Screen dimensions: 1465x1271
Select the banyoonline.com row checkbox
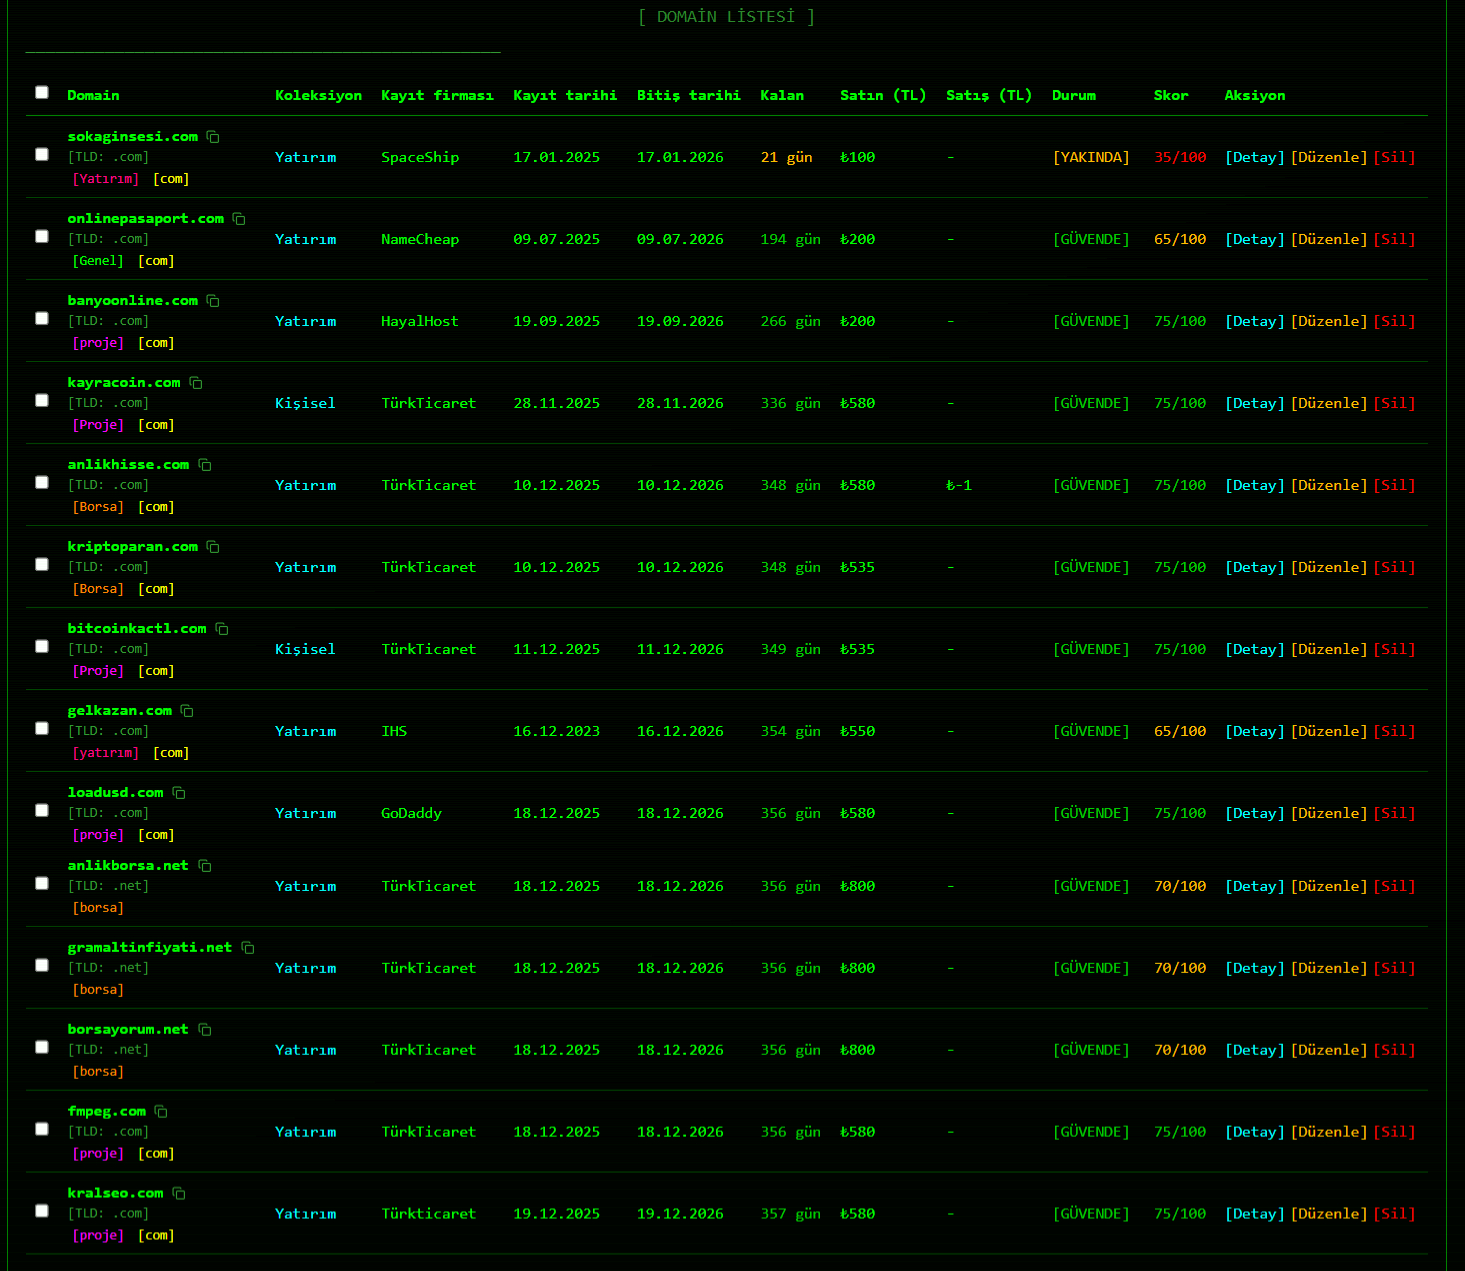(x=42, y=318)
